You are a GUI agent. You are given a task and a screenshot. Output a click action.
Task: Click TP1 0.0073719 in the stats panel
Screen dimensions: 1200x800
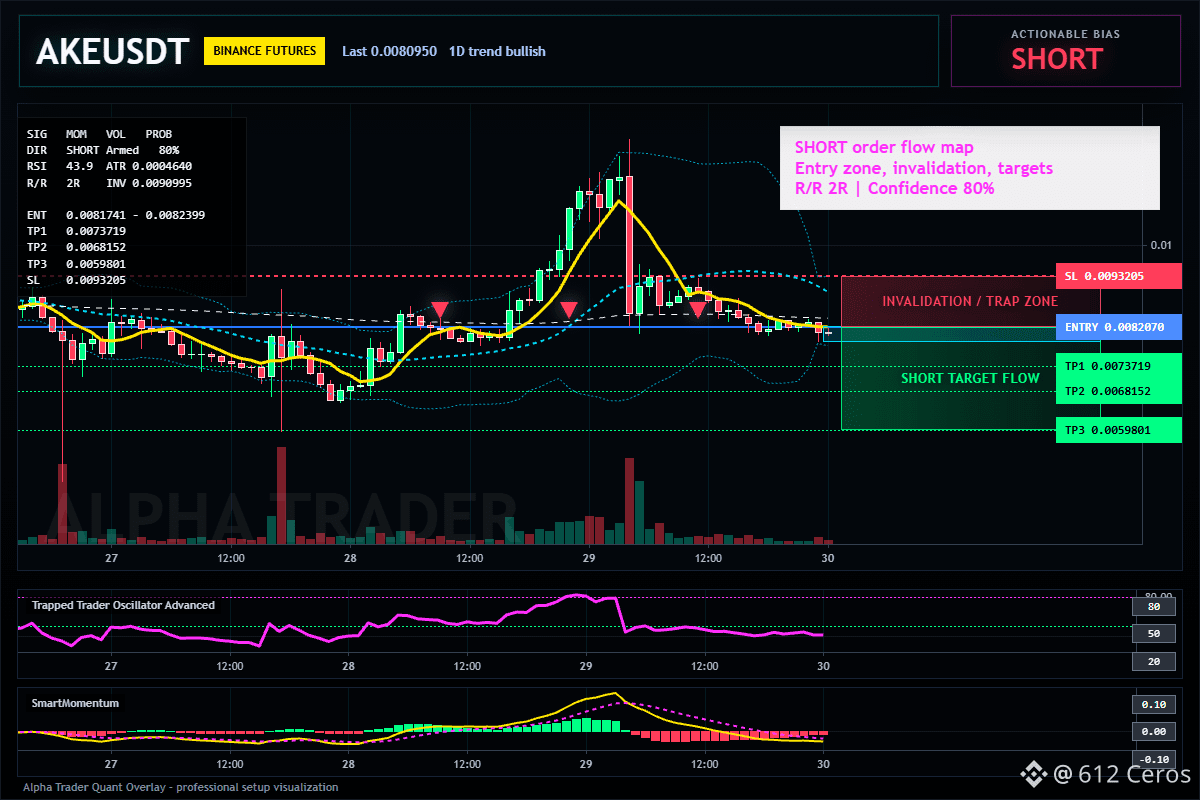[x=77, y=231]
